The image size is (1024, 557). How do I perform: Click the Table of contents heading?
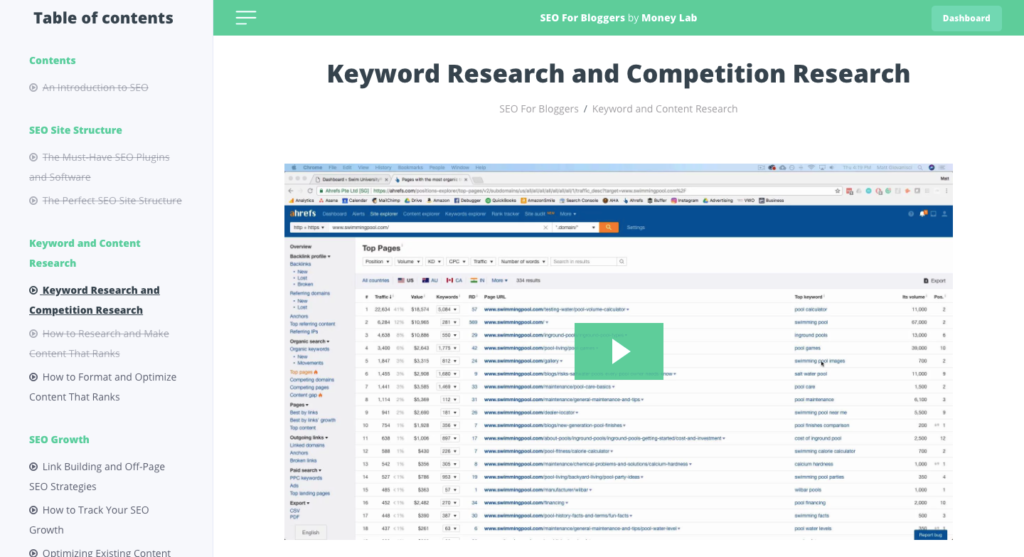(103, 18)
